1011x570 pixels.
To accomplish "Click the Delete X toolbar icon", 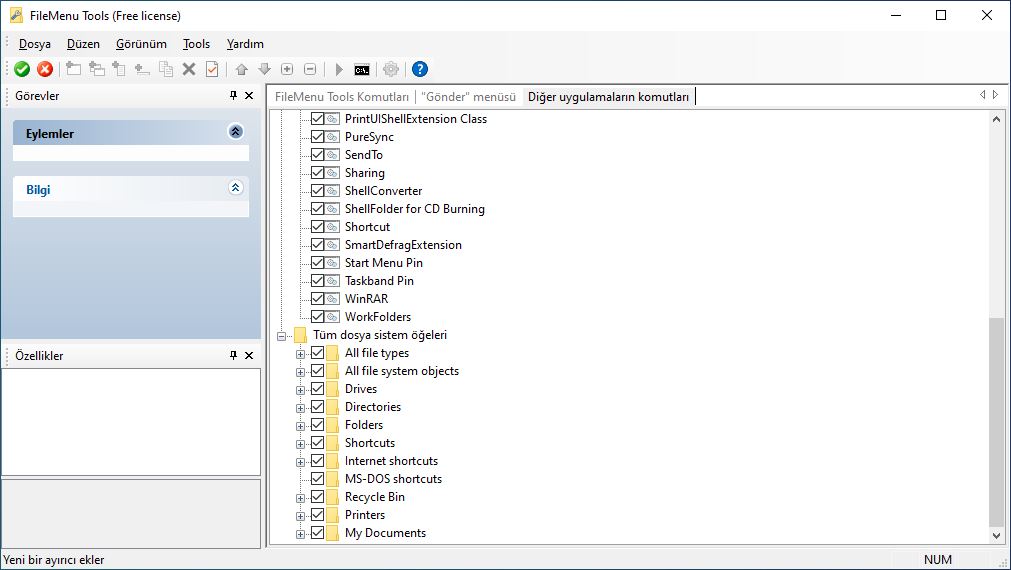I will 189,69.
